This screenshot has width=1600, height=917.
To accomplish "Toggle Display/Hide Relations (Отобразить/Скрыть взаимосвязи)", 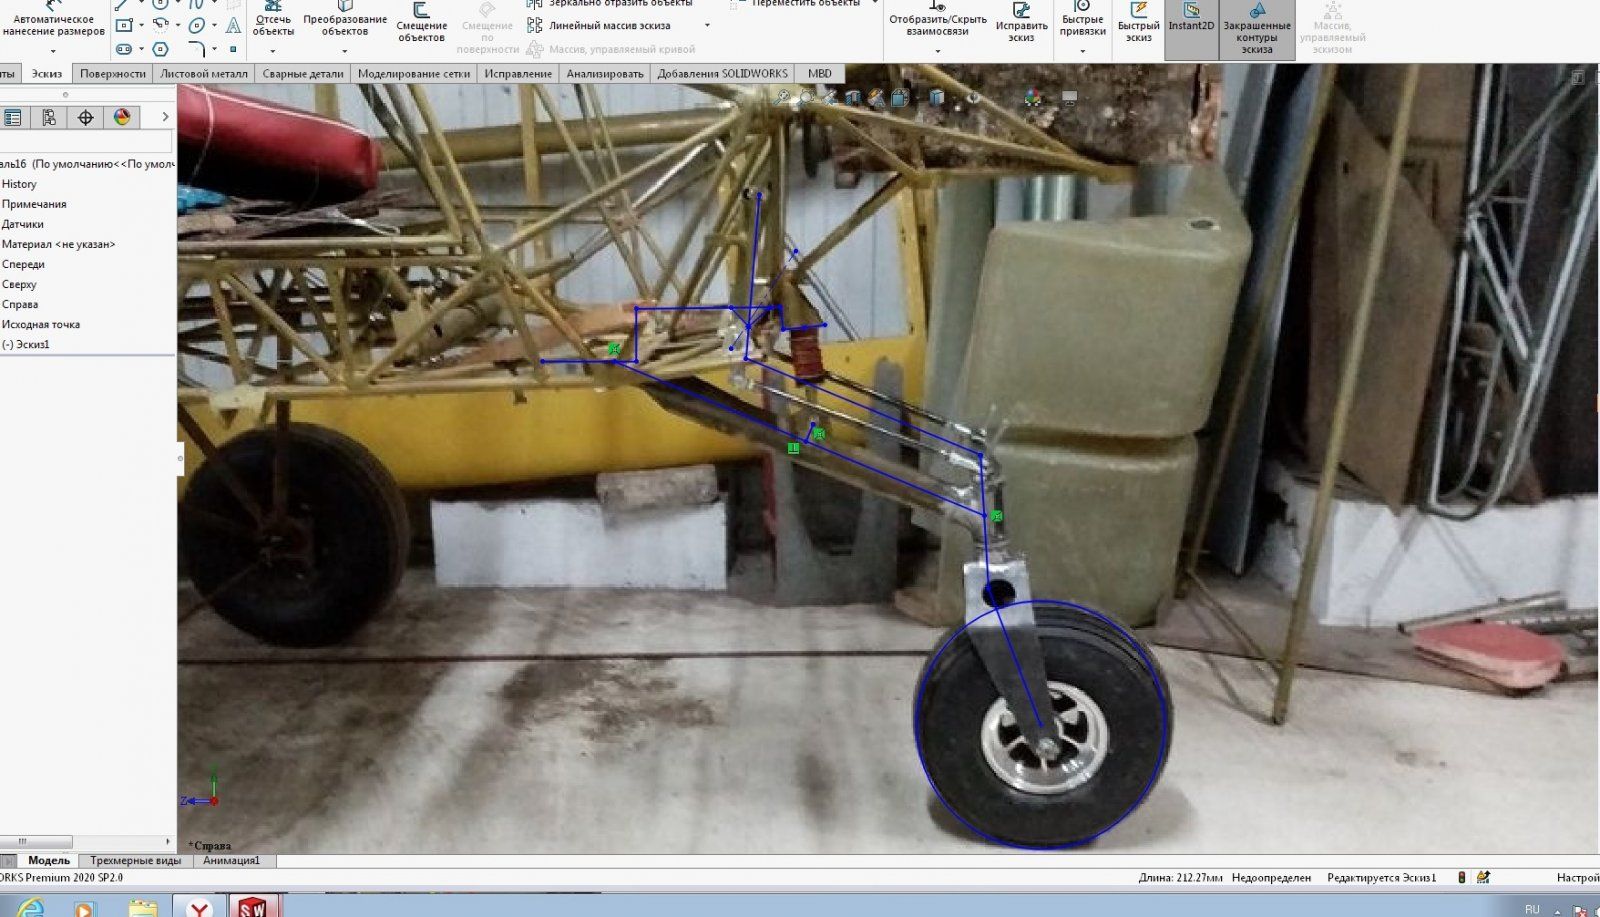I will (937, 24).
